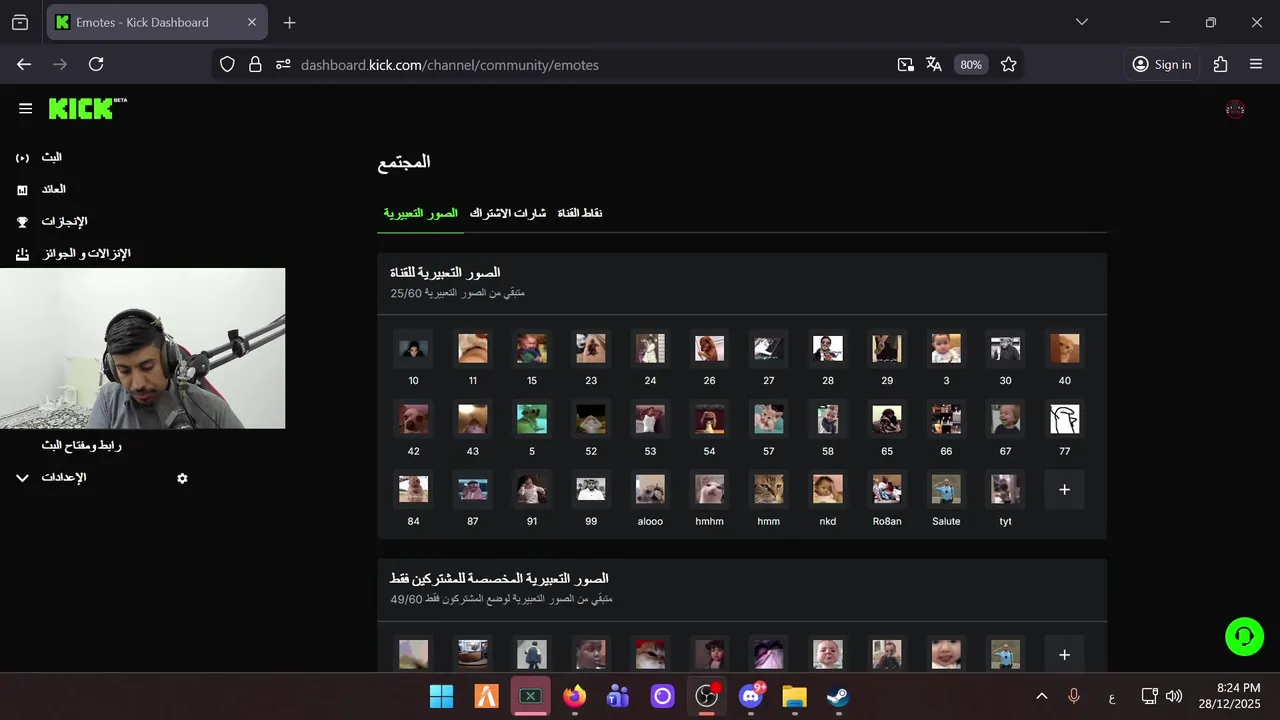Collapse the الإعدادات sidebar section
The height and width of the screenshot is (720, 1280).
22,478
